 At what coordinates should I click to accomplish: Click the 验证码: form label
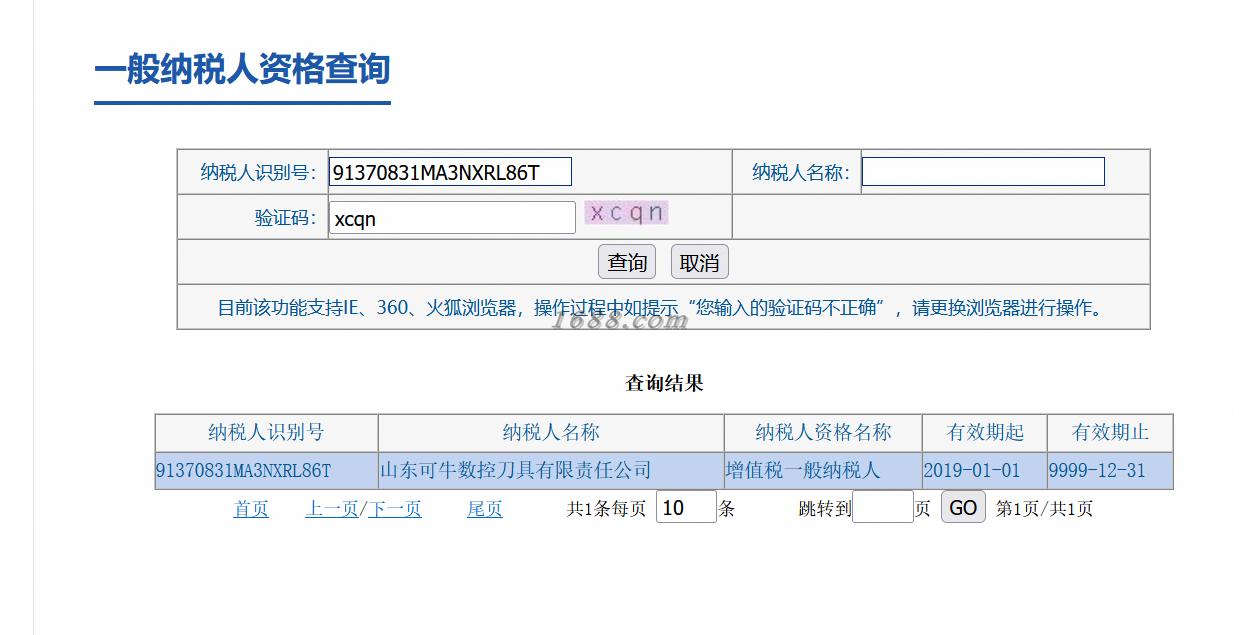pyautogui.click(x=285, y=218)
